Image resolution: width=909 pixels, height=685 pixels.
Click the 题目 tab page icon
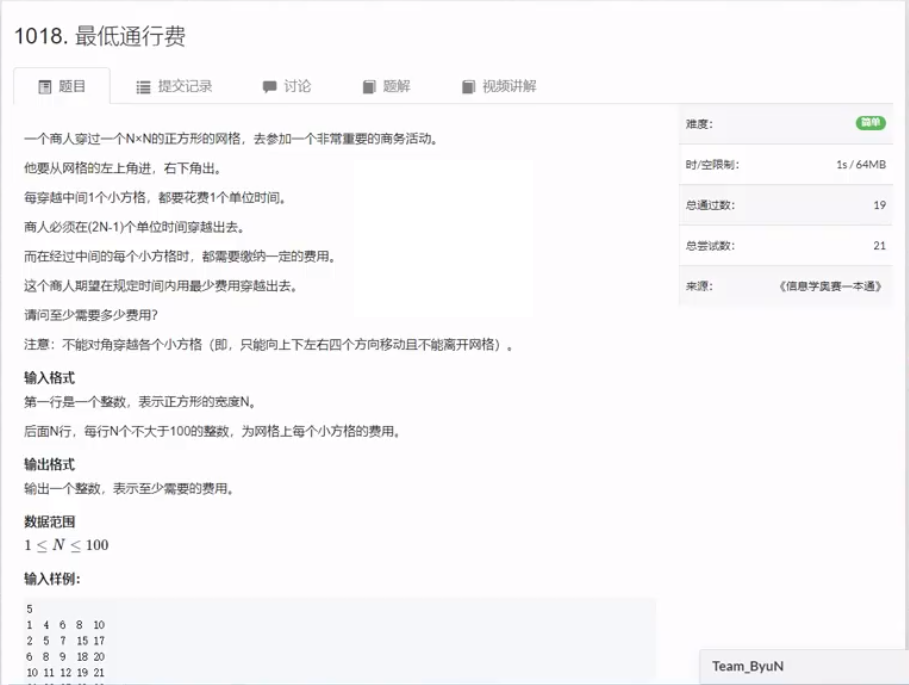click(45, 87)
